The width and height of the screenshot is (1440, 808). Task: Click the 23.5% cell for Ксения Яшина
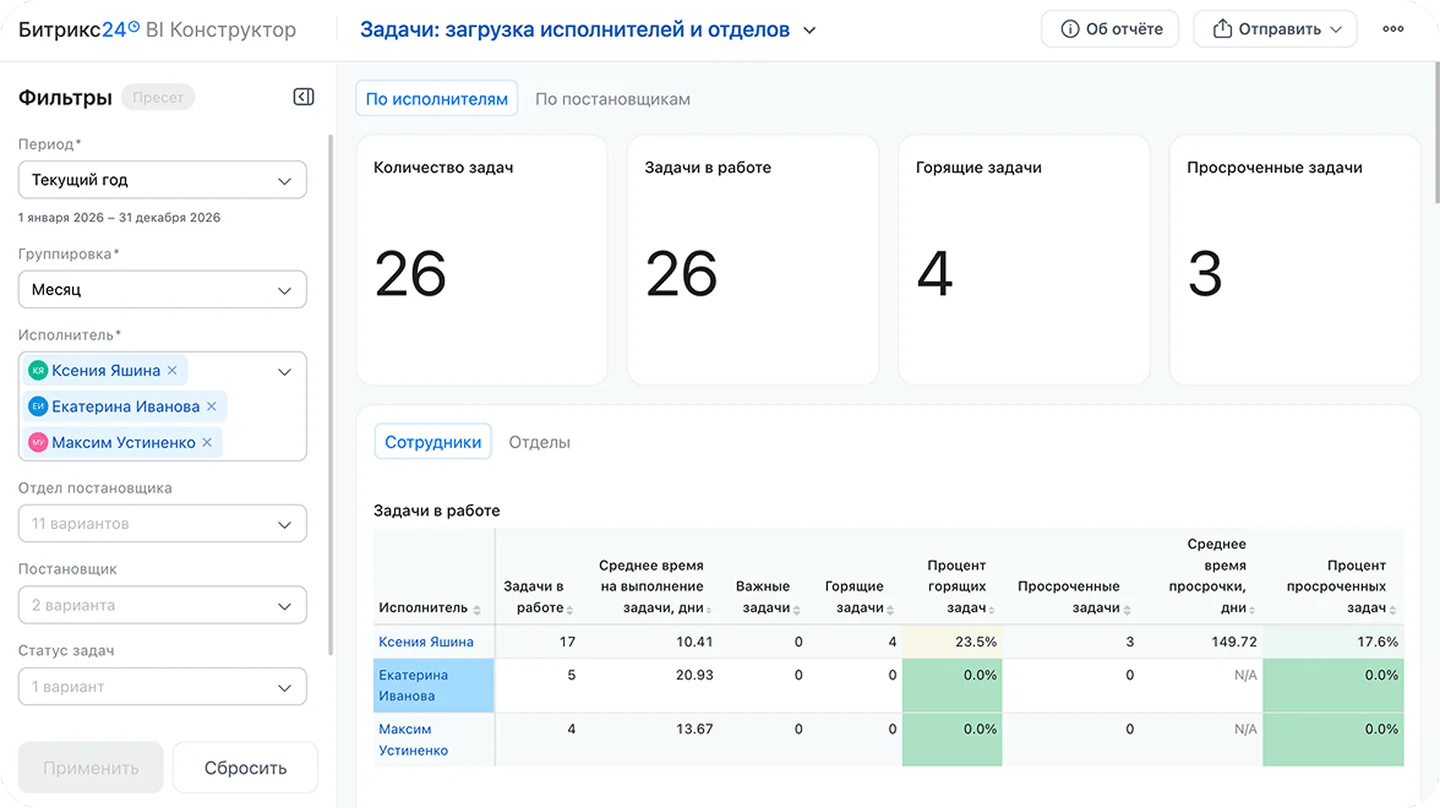tap(952, 642)
